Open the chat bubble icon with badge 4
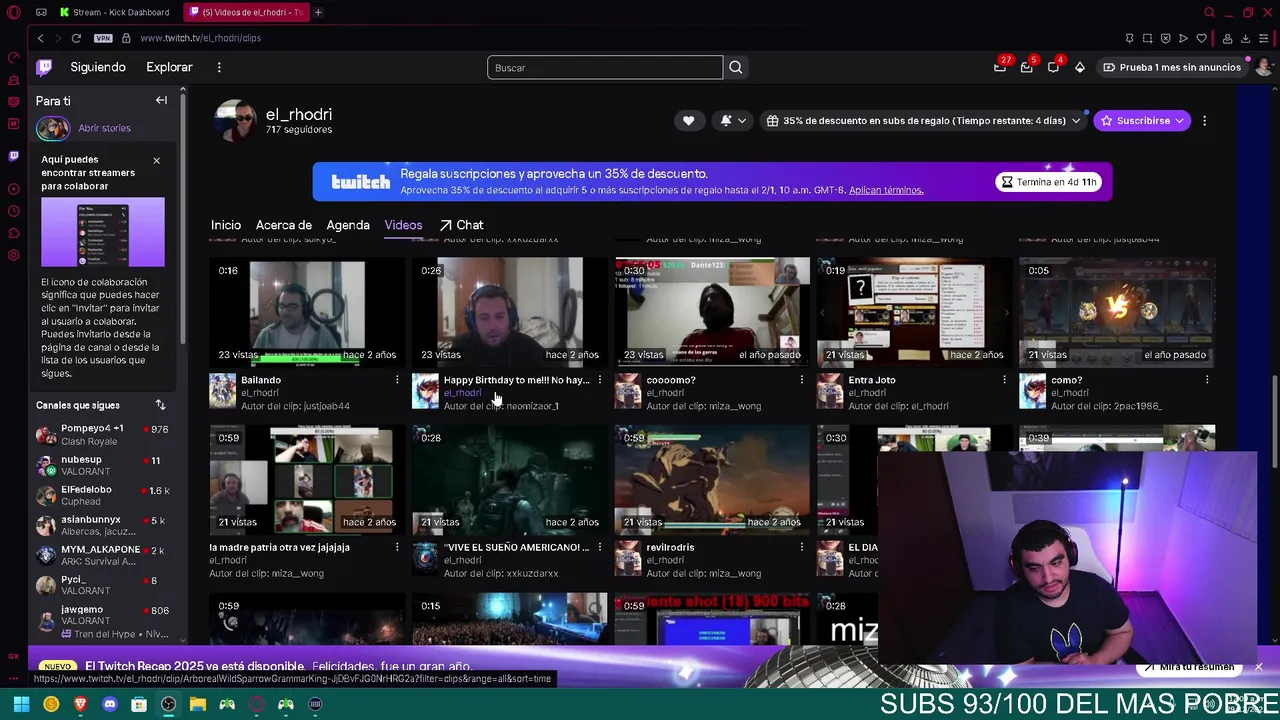This screenshot has width=1280, height=720. pyautogui.click(x=1054, y=67)
